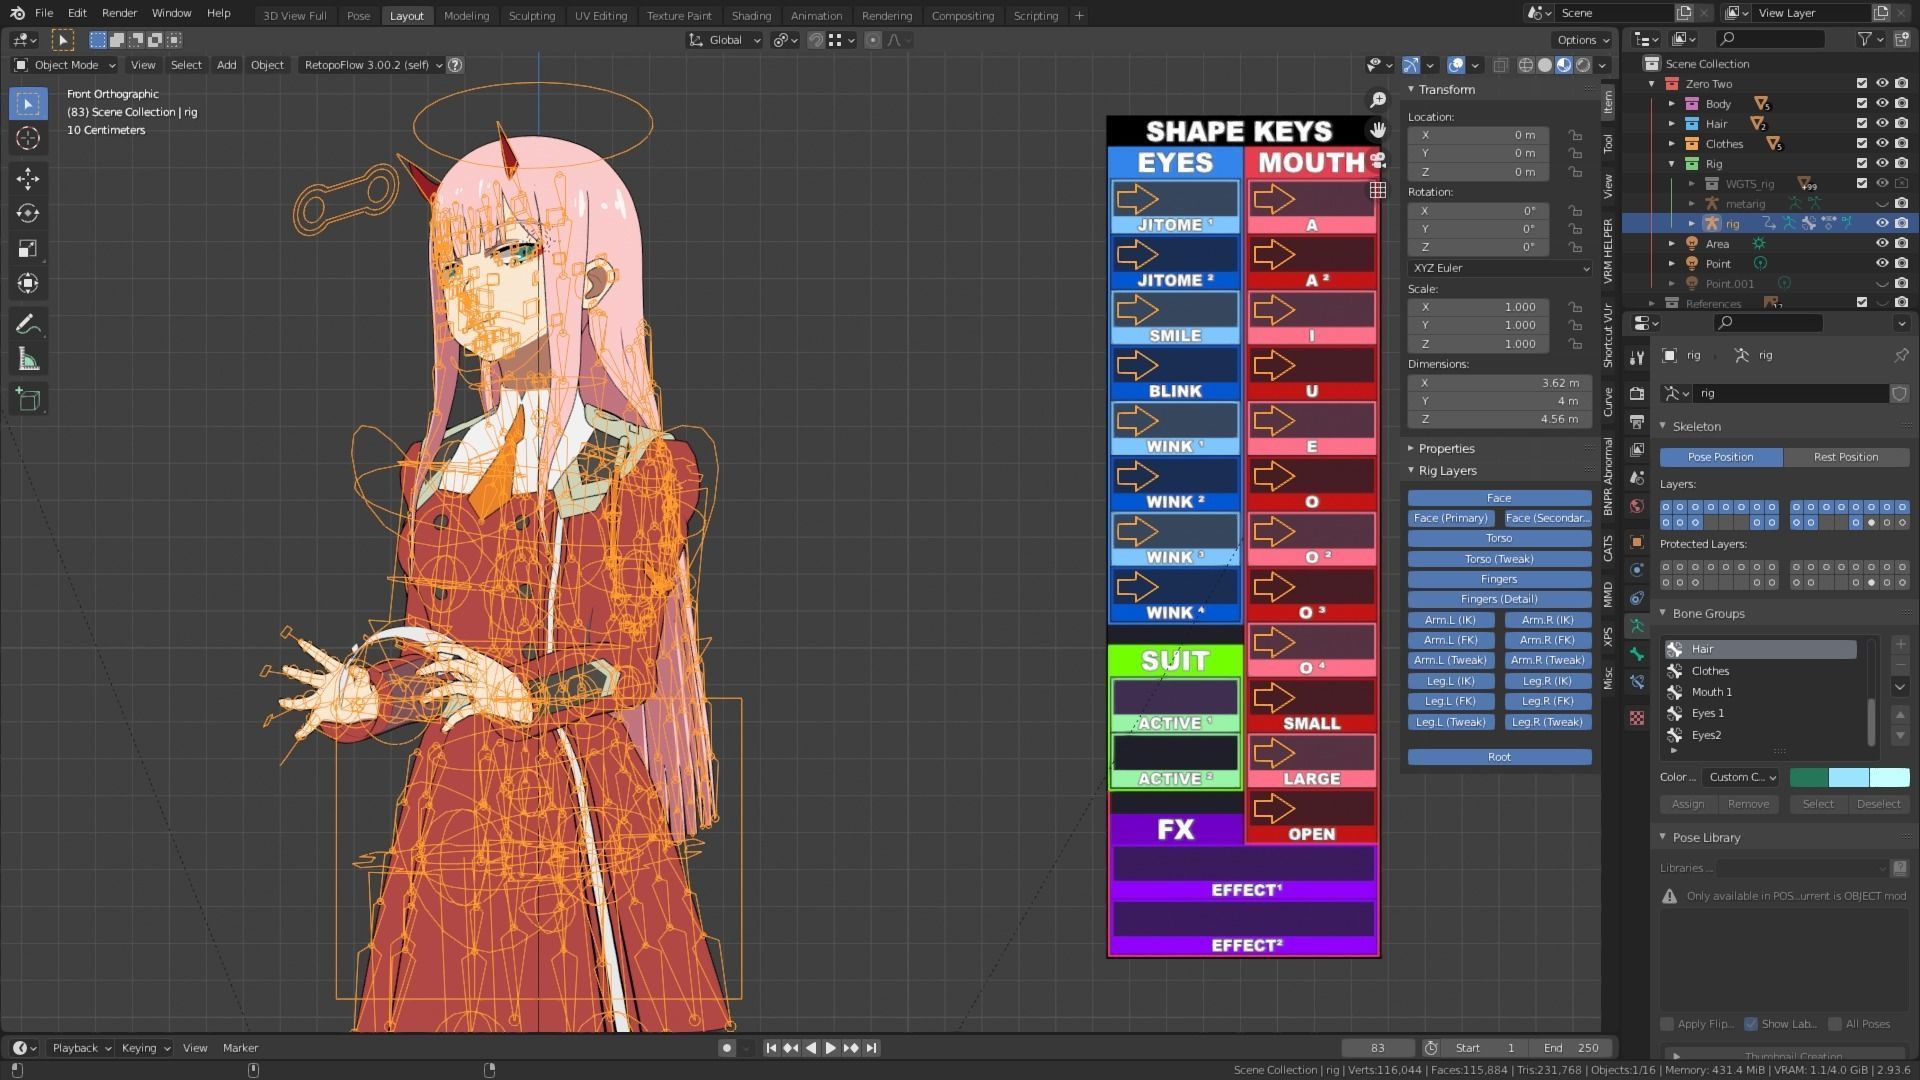Click the Root rig layer button

pyautogui.click(x=1499, y=757)
